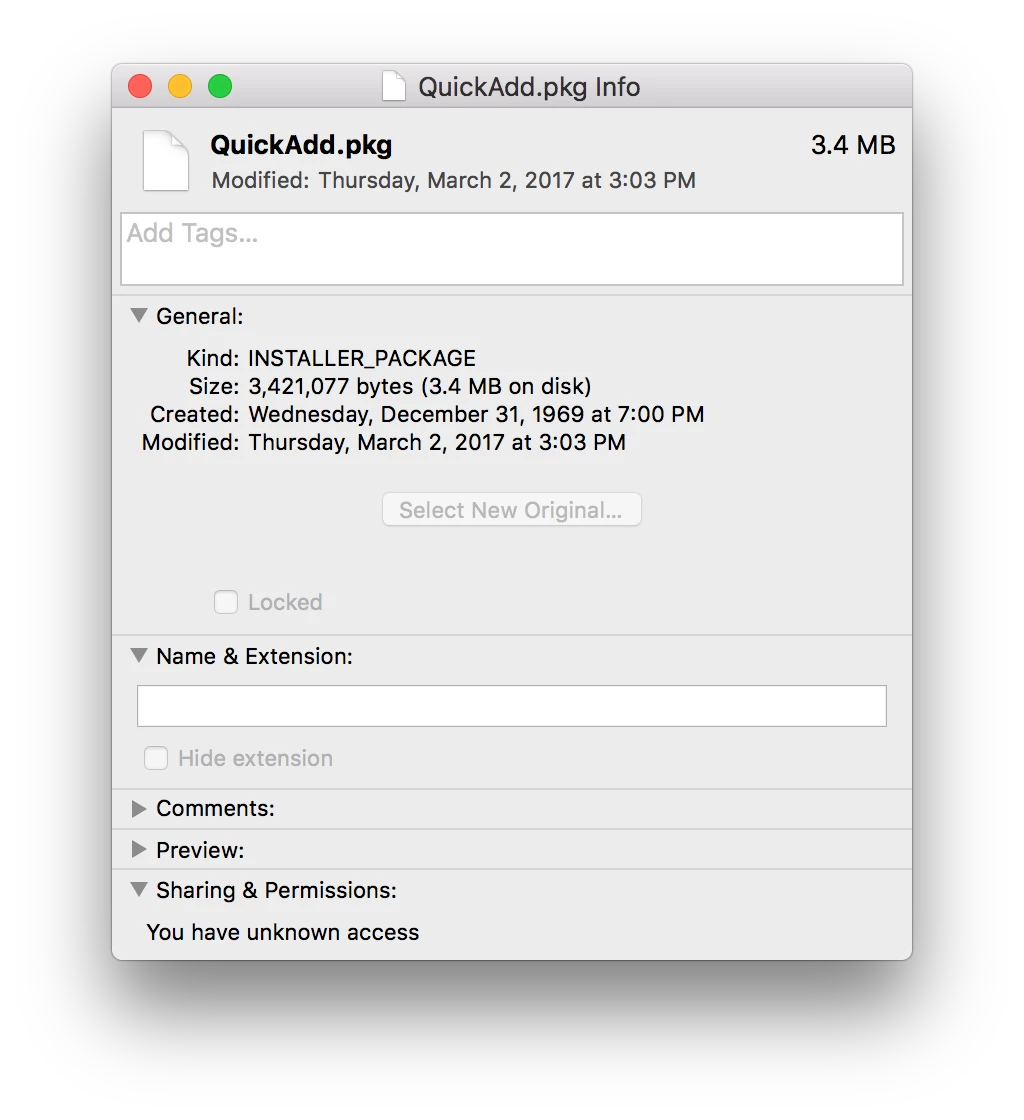Click into the Add Tags field
The height and width of the screenshot is (1120, 1024).
click(x=511, y=249)
